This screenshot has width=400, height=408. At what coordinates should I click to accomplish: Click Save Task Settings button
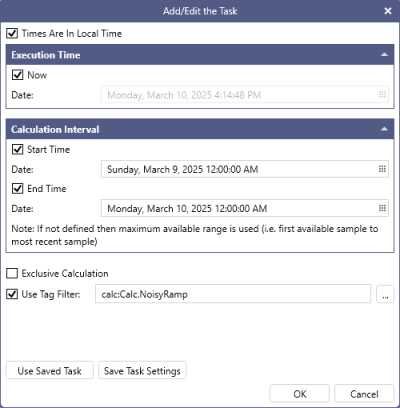pyautogui.click(x=142, y=370)
